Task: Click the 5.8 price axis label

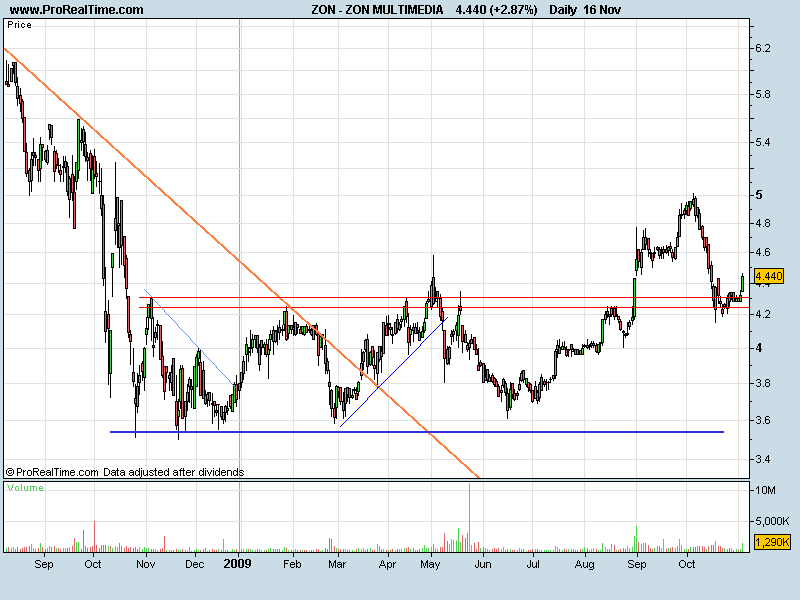Action: [x=763, y=94]
